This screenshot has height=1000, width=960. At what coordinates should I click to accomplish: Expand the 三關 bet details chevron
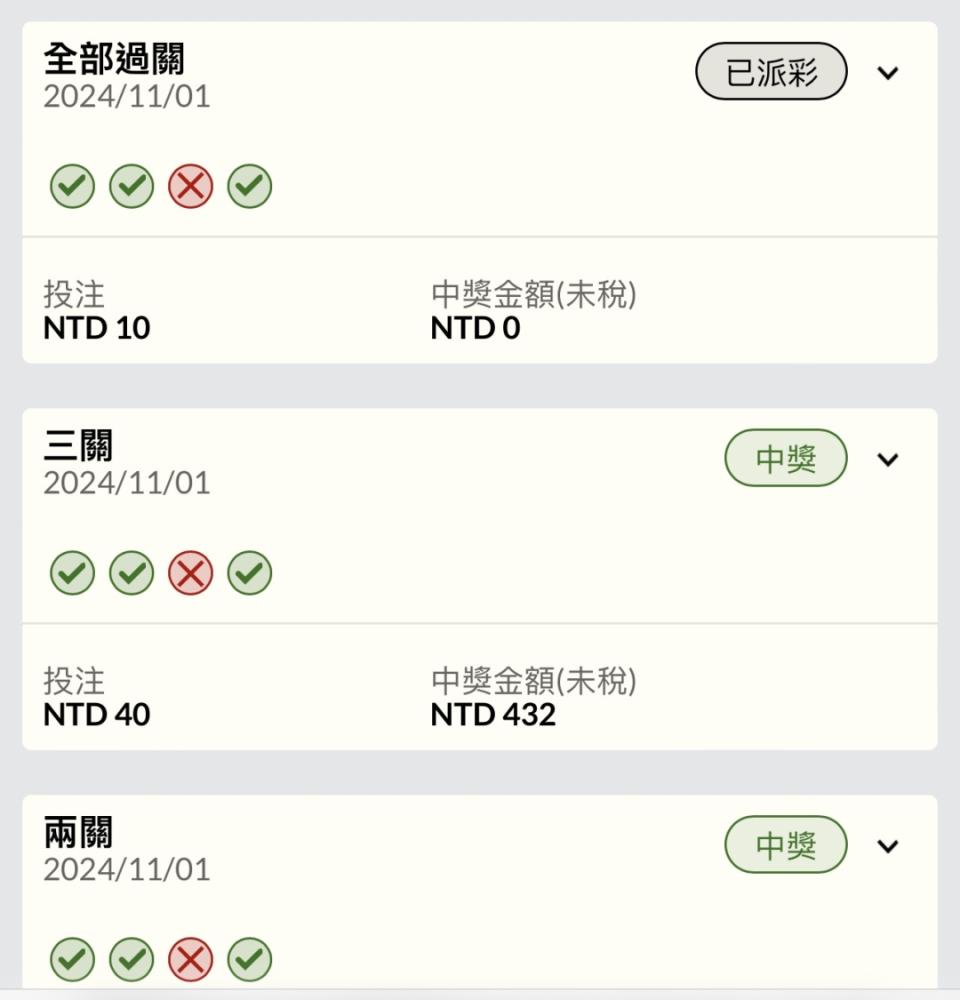(888, 459)
